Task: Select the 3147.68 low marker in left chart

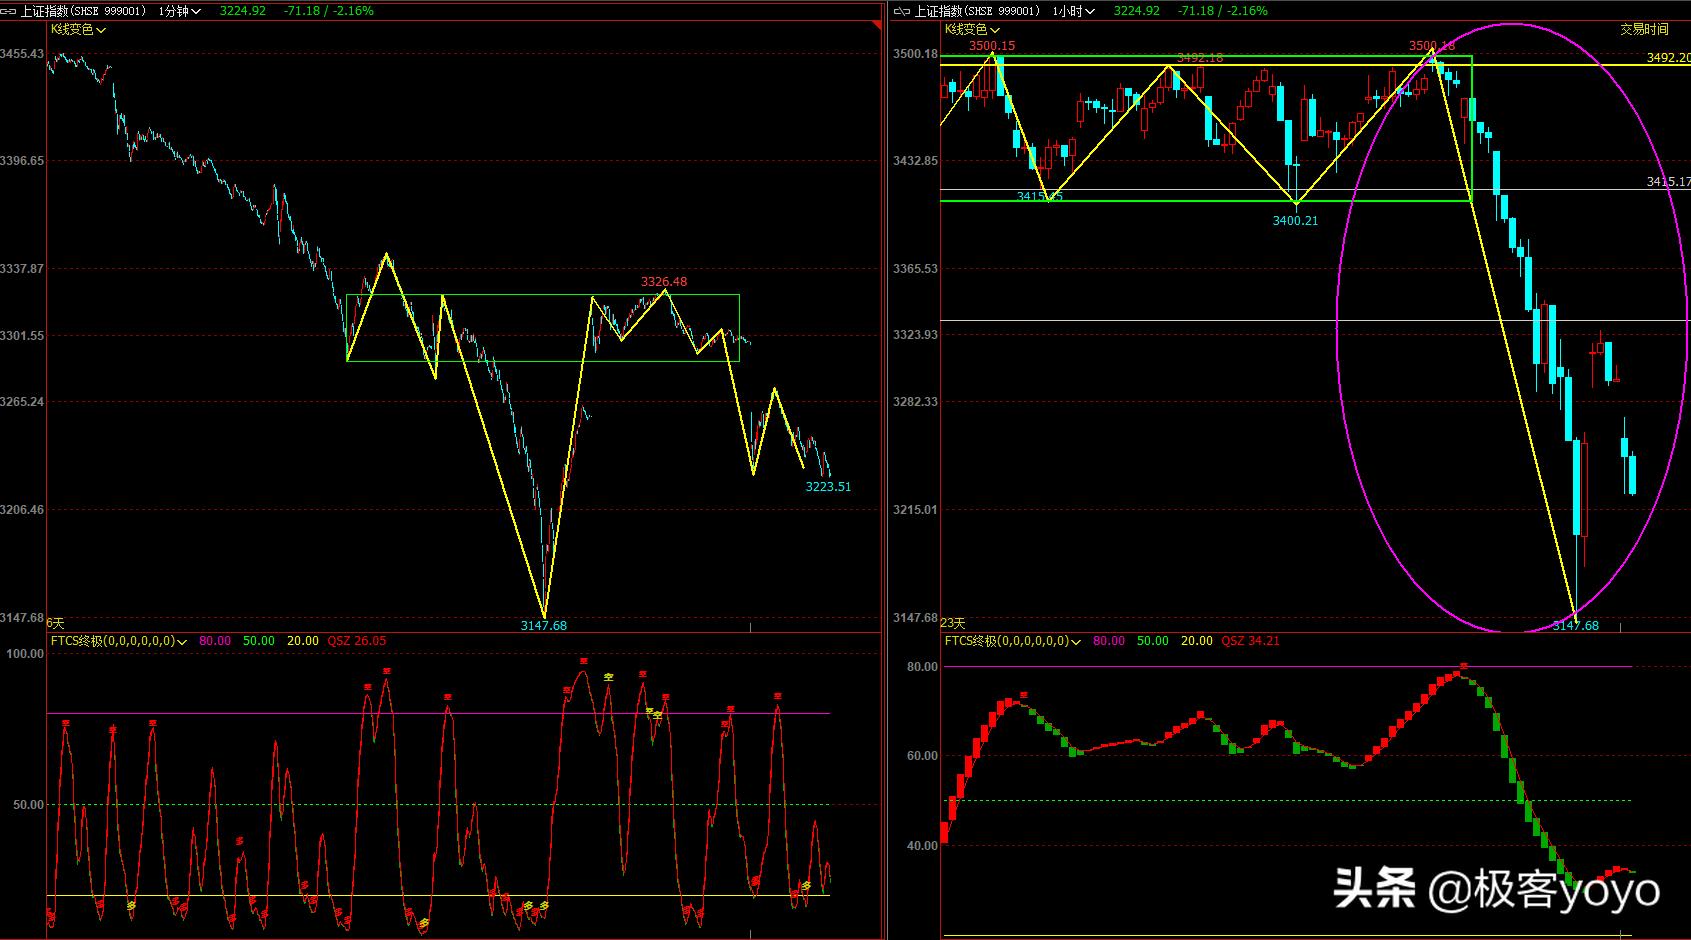Action: click(x=544, y=626)
